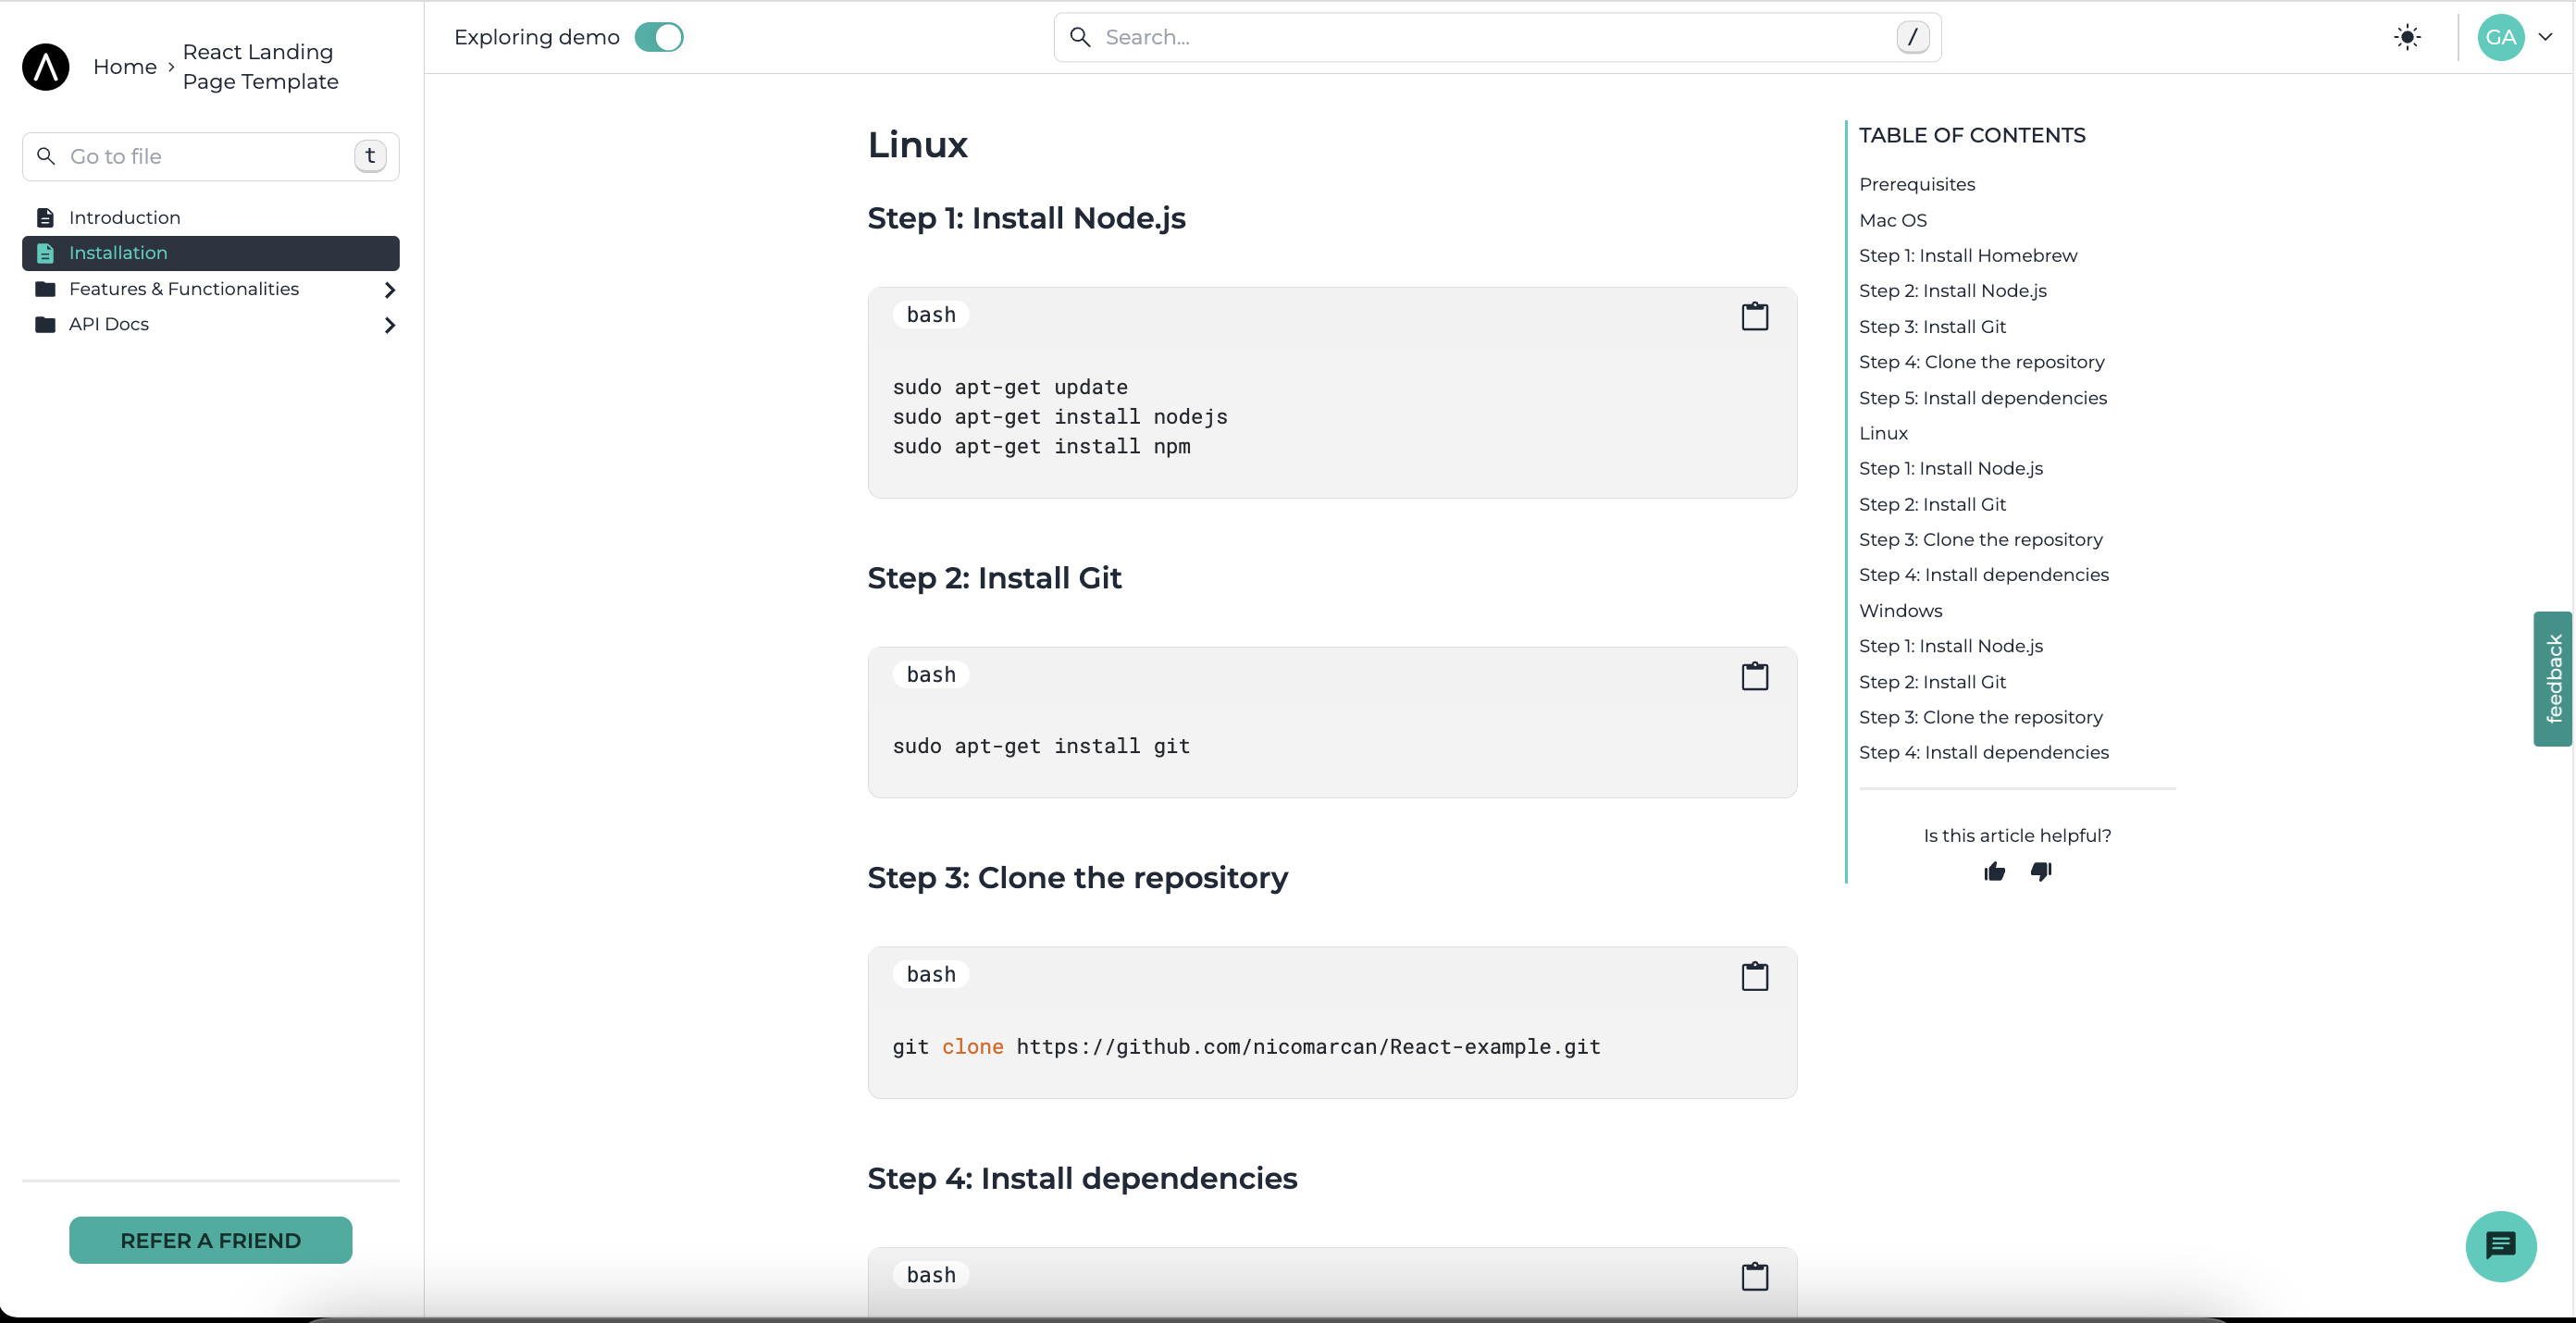
Task: Open the Introduction page in sidebar
Action: [x=124, y=217]
